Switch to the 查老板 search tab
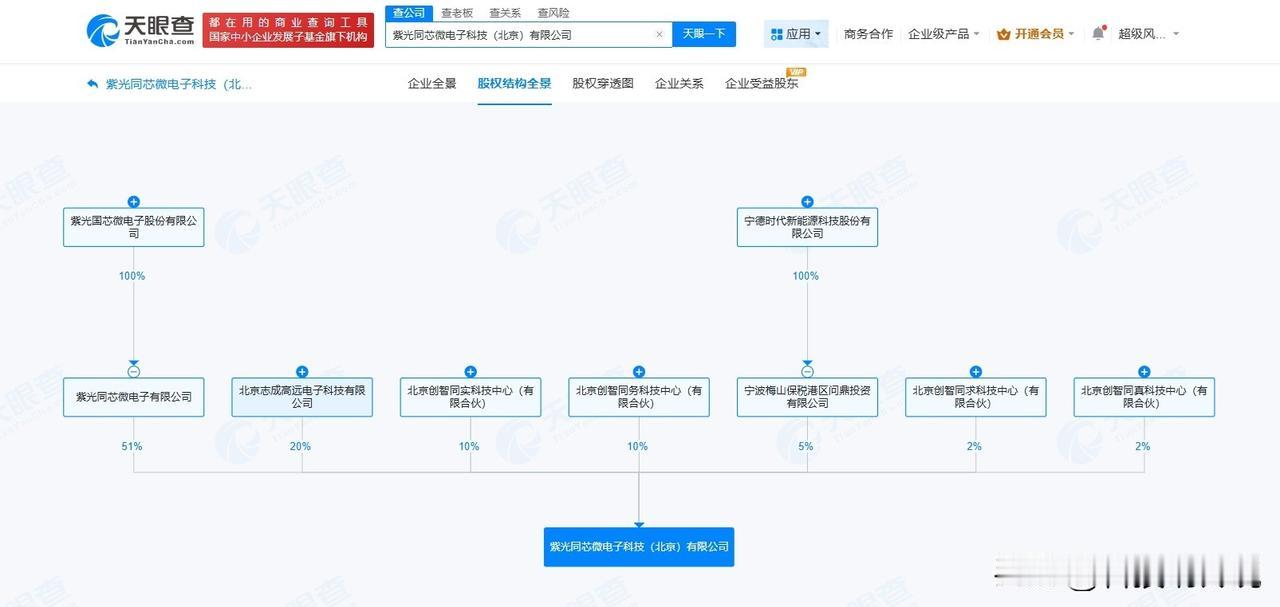This screenshot has height=607, width=1280. [457, 12]
